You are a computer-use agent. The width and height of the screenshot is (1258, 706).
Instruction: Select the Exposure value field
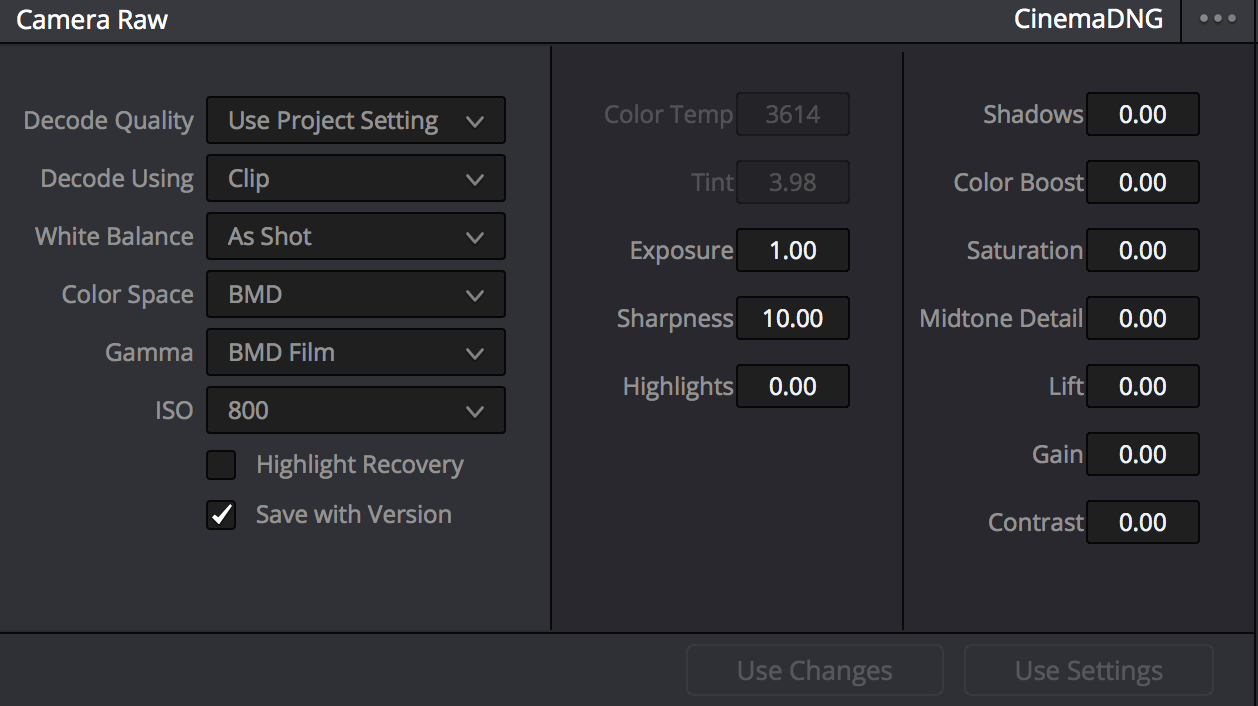tap(793, 250)
